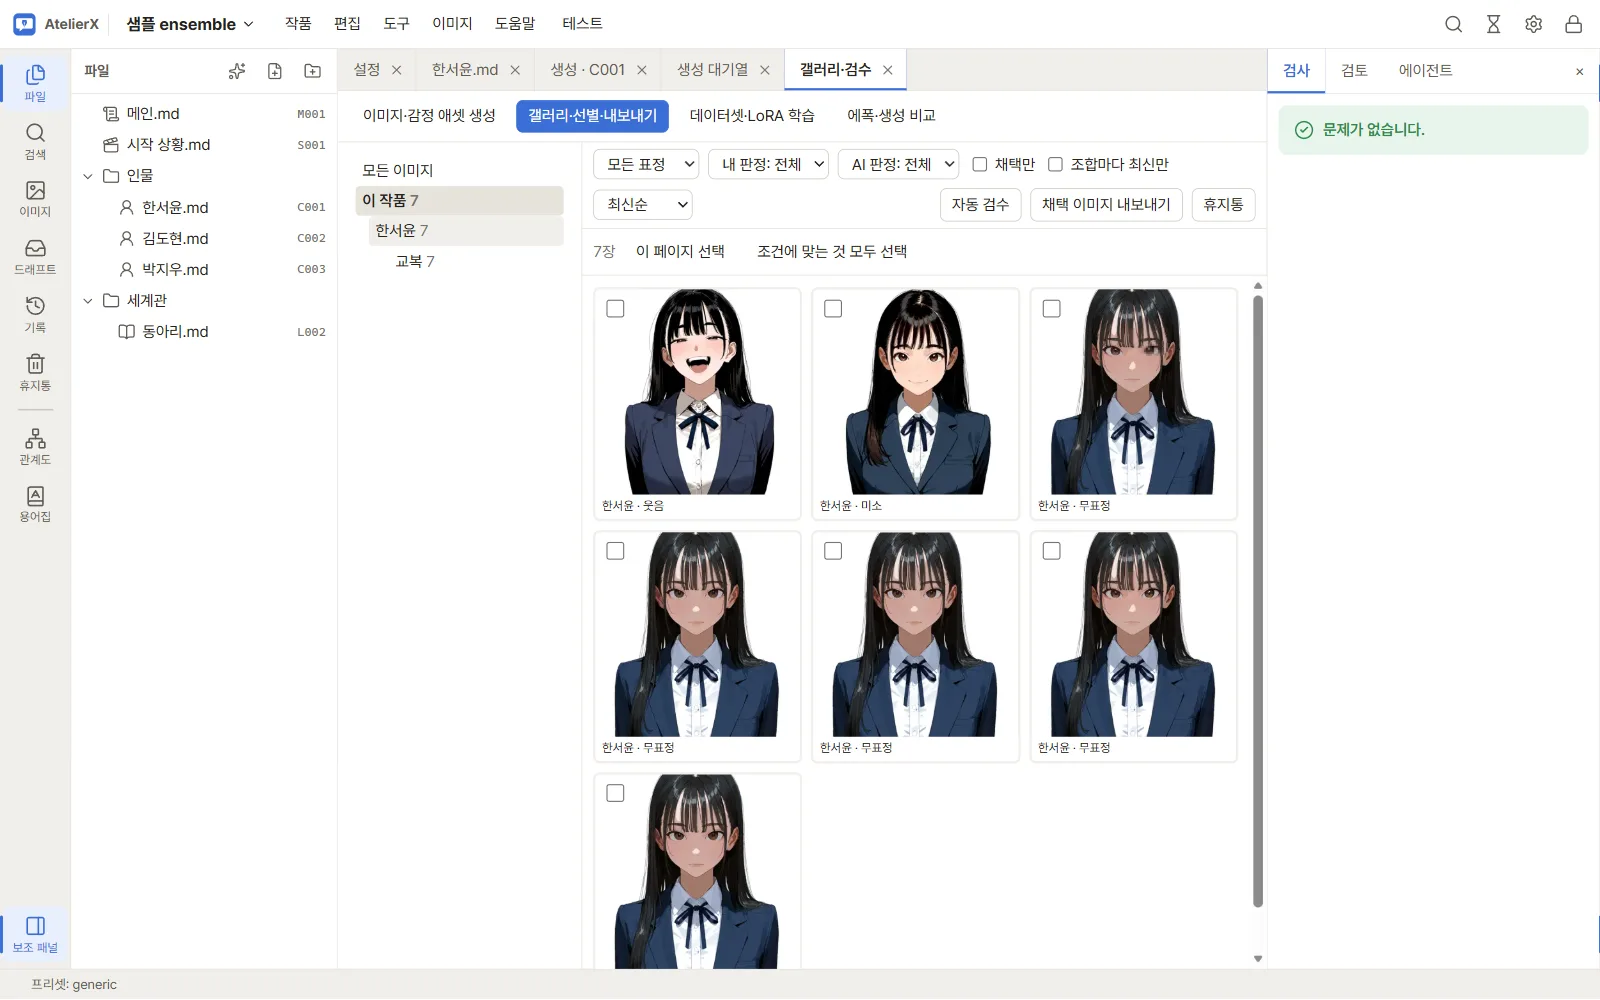The width and height of the screenshot is (1600, 1000).
Task: Open the 드래프트 sidebar panel
Action: pyautogui.click(x=35, y=256)
